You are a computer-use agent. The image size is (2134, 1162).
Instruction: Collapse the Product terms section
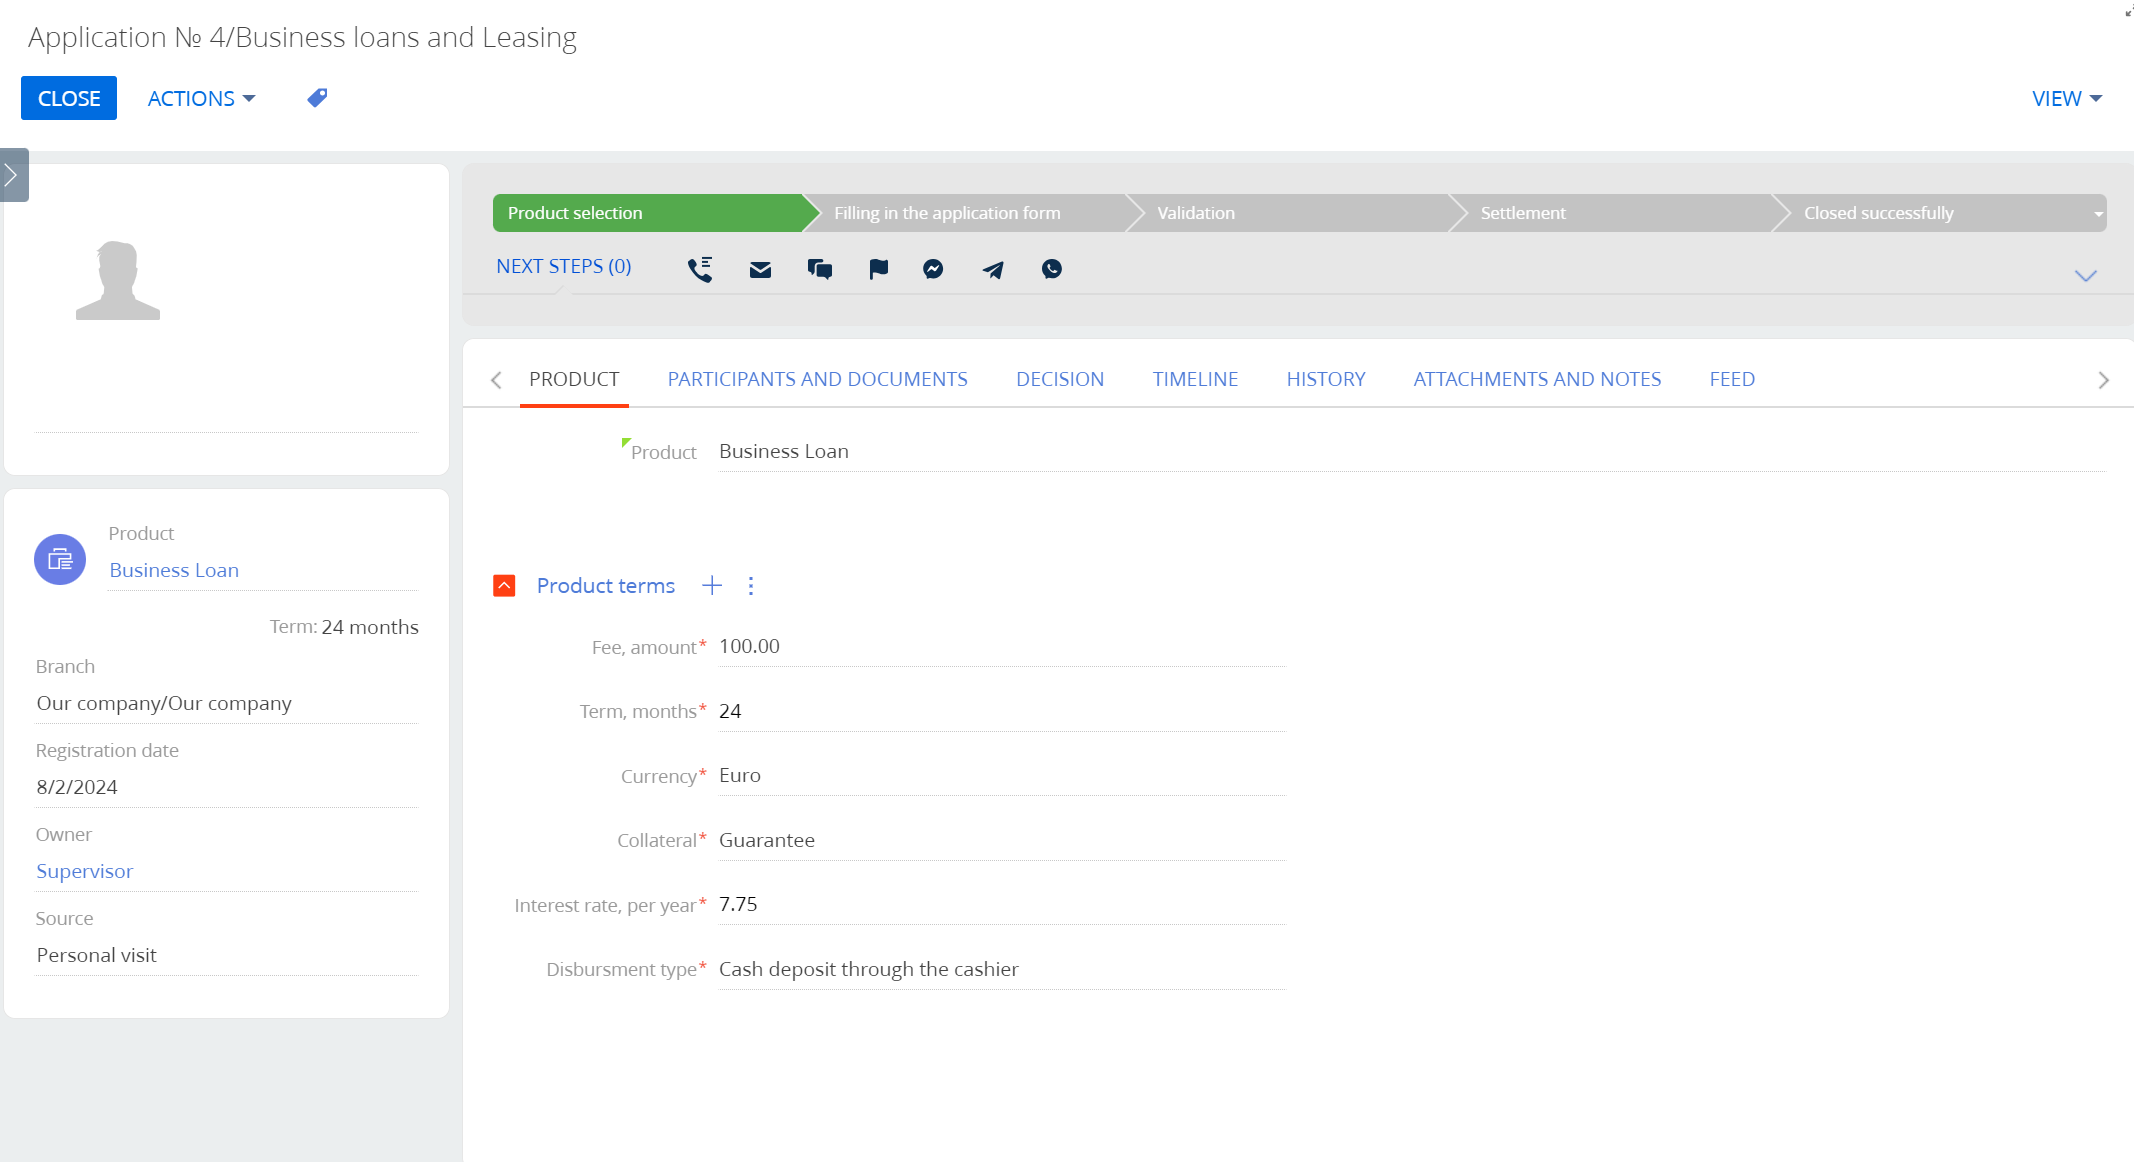tap(504, 585)
